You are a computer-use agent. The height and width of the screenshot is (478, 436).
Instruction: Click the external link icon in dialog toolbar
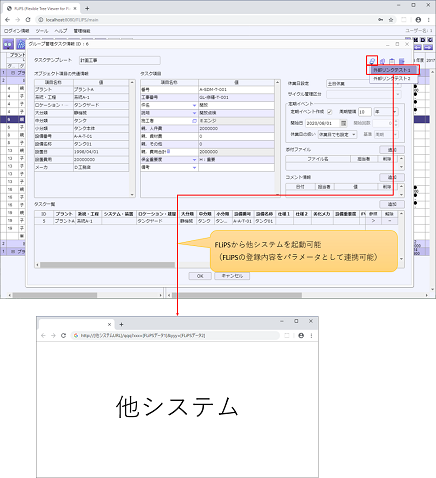coord(372,61)
